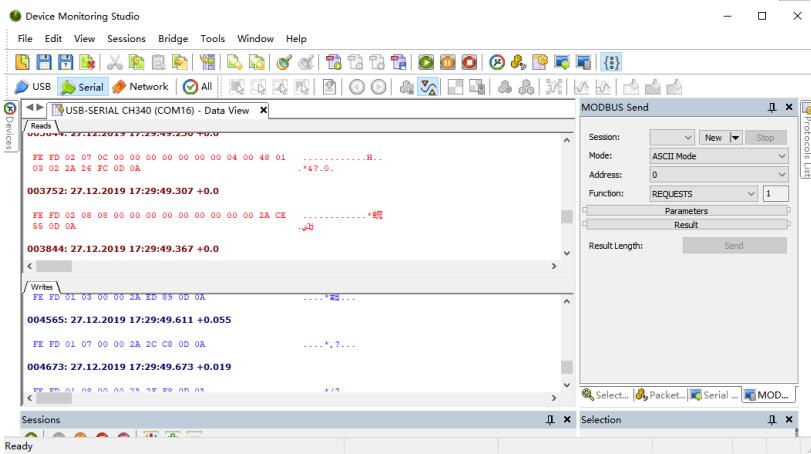Open the Edit menu

tap(53, 39)
